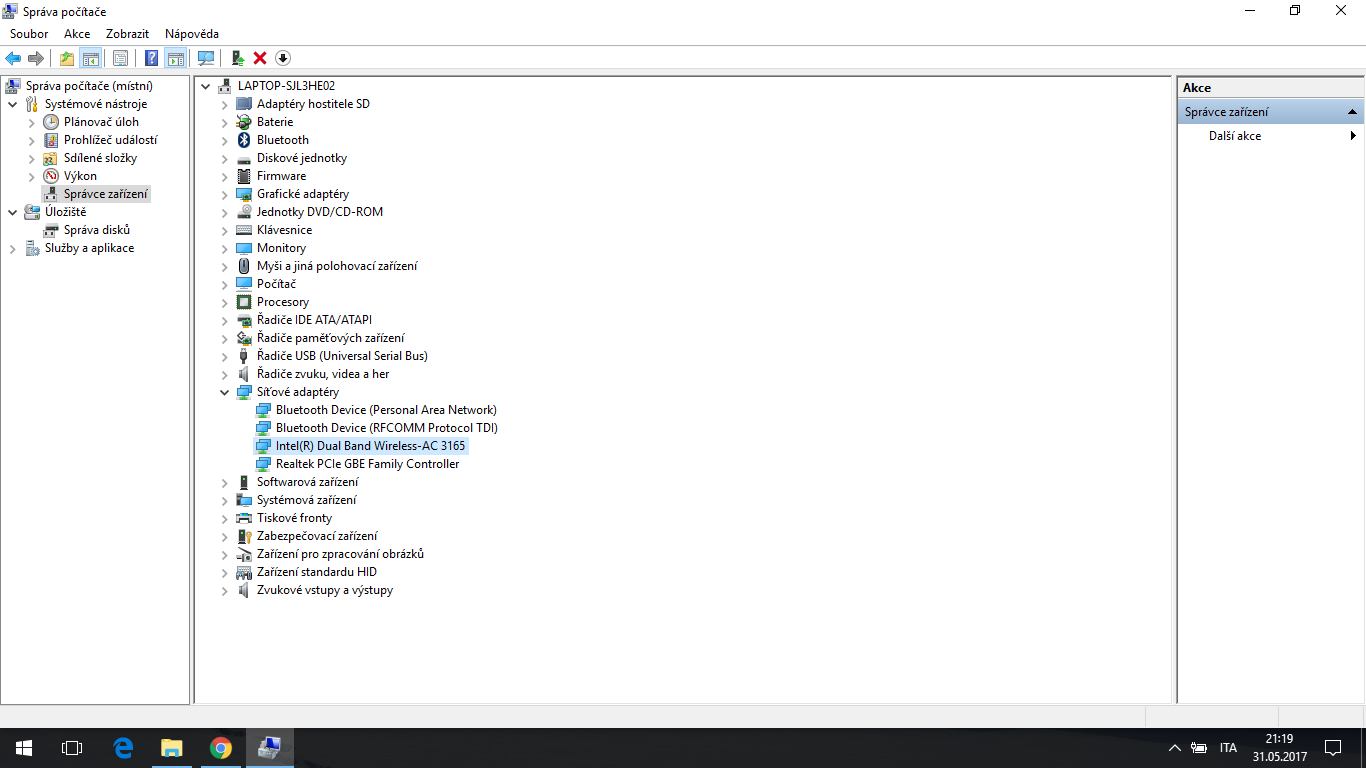Open the Nápověda menu

(x=192, y=34)
